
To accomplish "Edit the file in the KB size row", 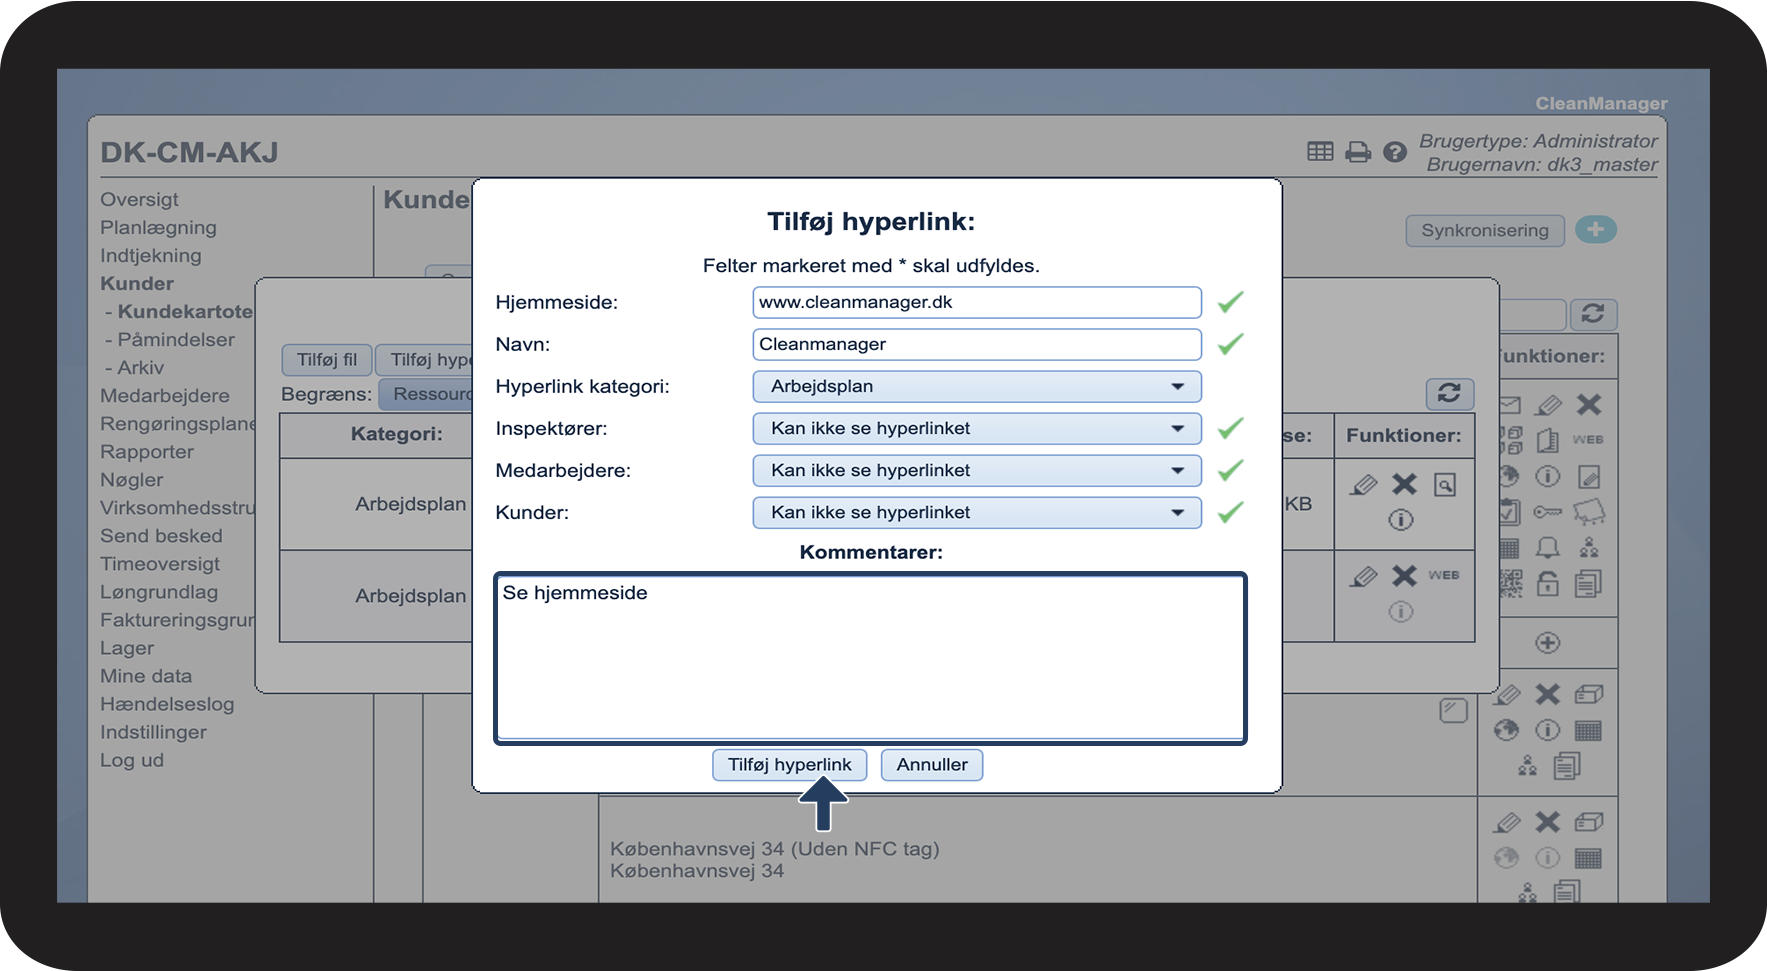I will click(1364, 485).
